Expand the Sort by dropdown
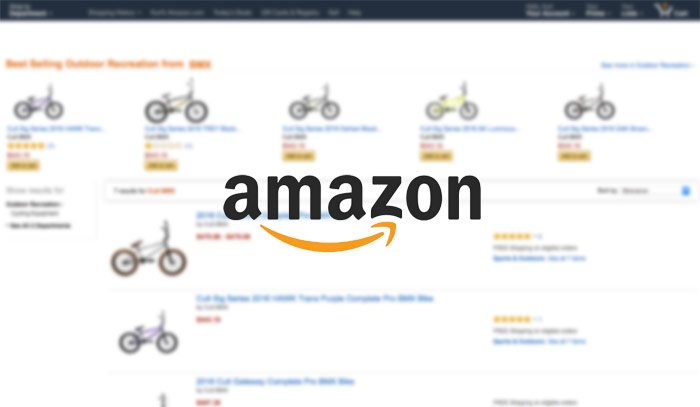700x407 pixels. coord(655,191)
